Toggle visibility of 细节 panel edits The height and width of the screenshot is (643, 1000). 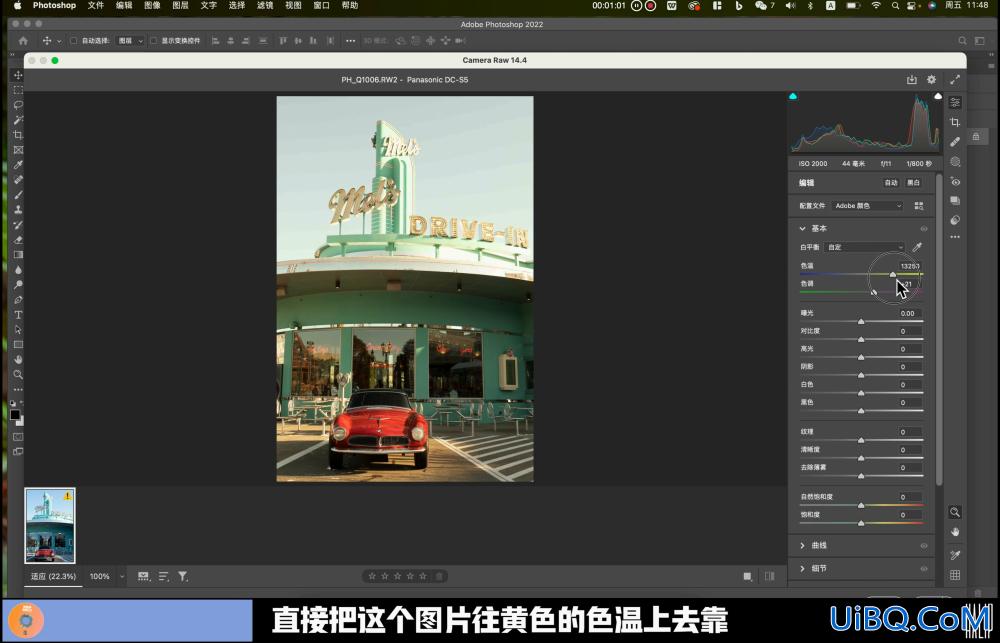click(923, 568)
